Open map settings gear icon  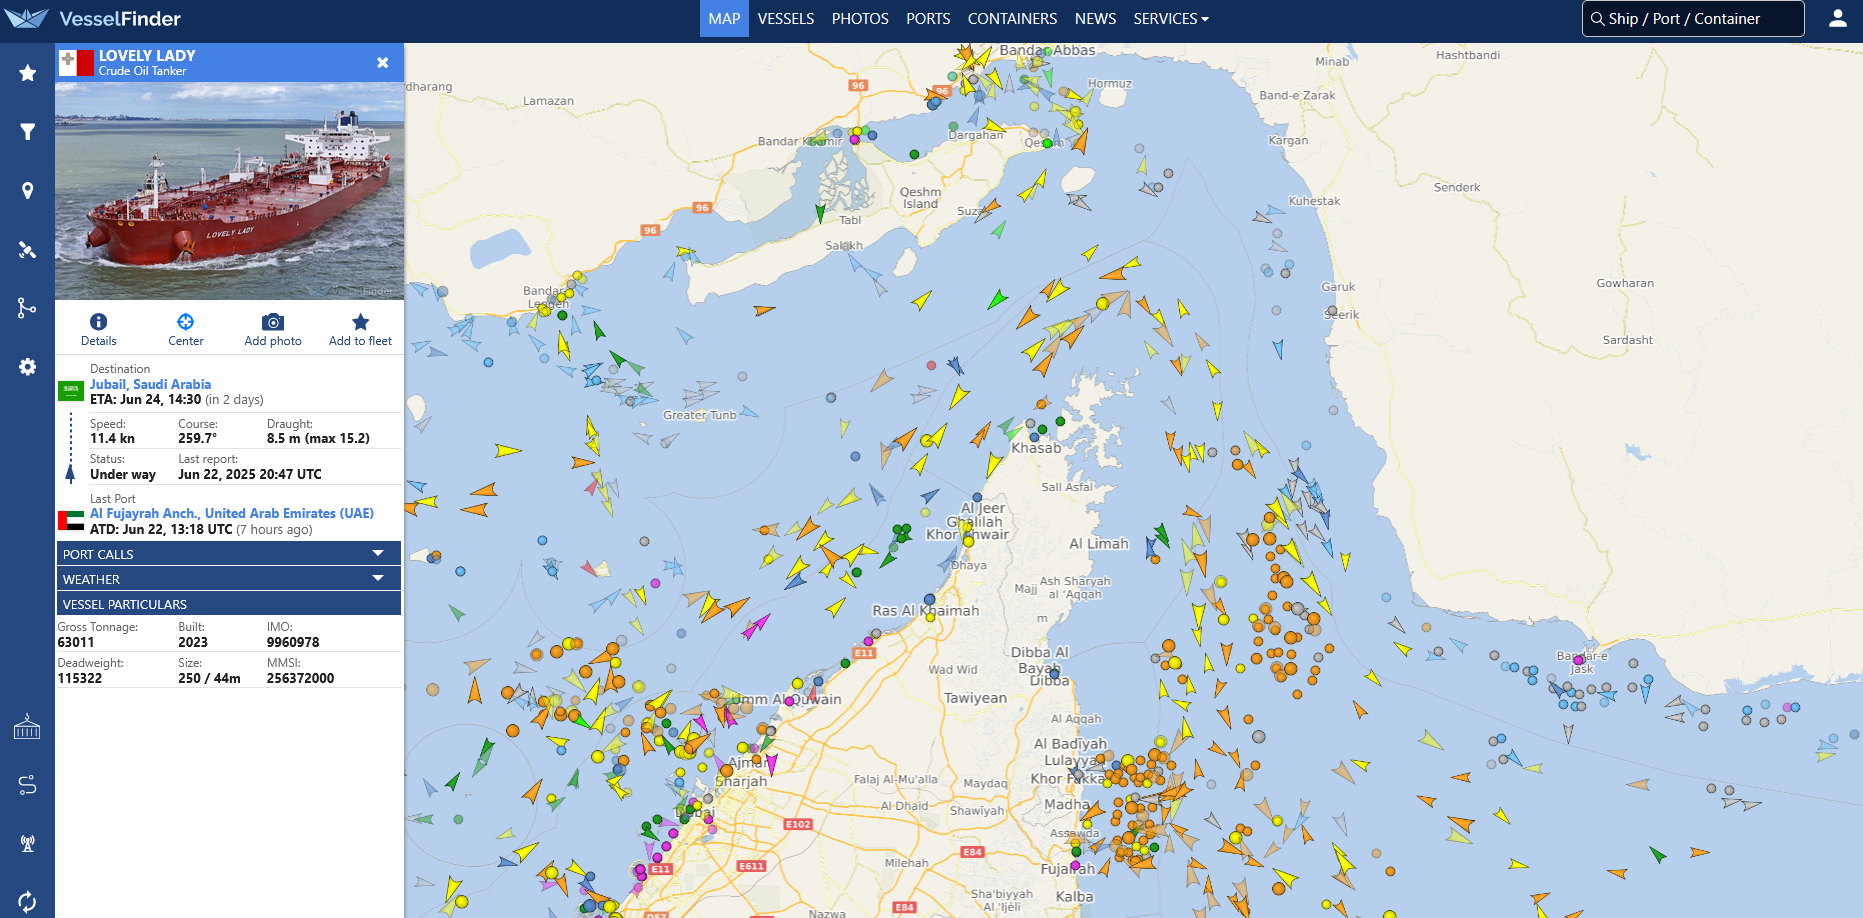pyautogui.click(x=27, y=367)
